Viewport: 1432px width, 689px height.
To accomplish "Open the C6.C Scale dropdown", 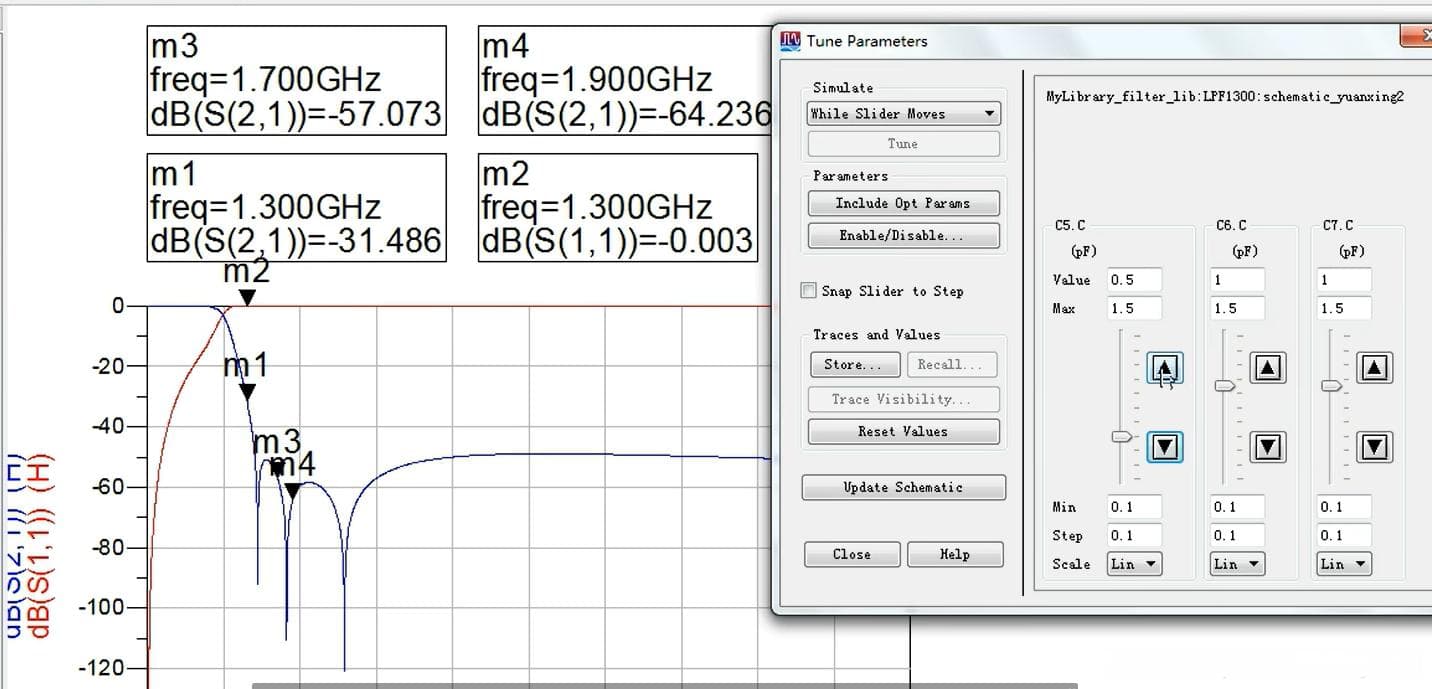I will [x=1237, y=564].
